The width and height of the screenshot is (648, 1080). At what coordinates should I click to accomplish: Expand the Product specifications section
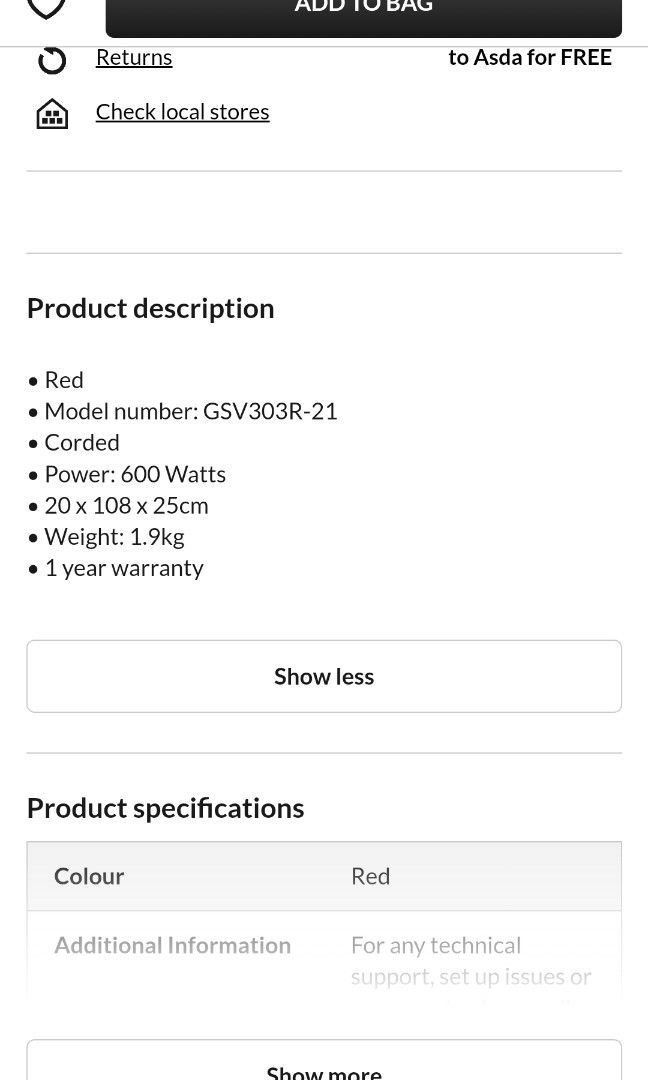323,1068
